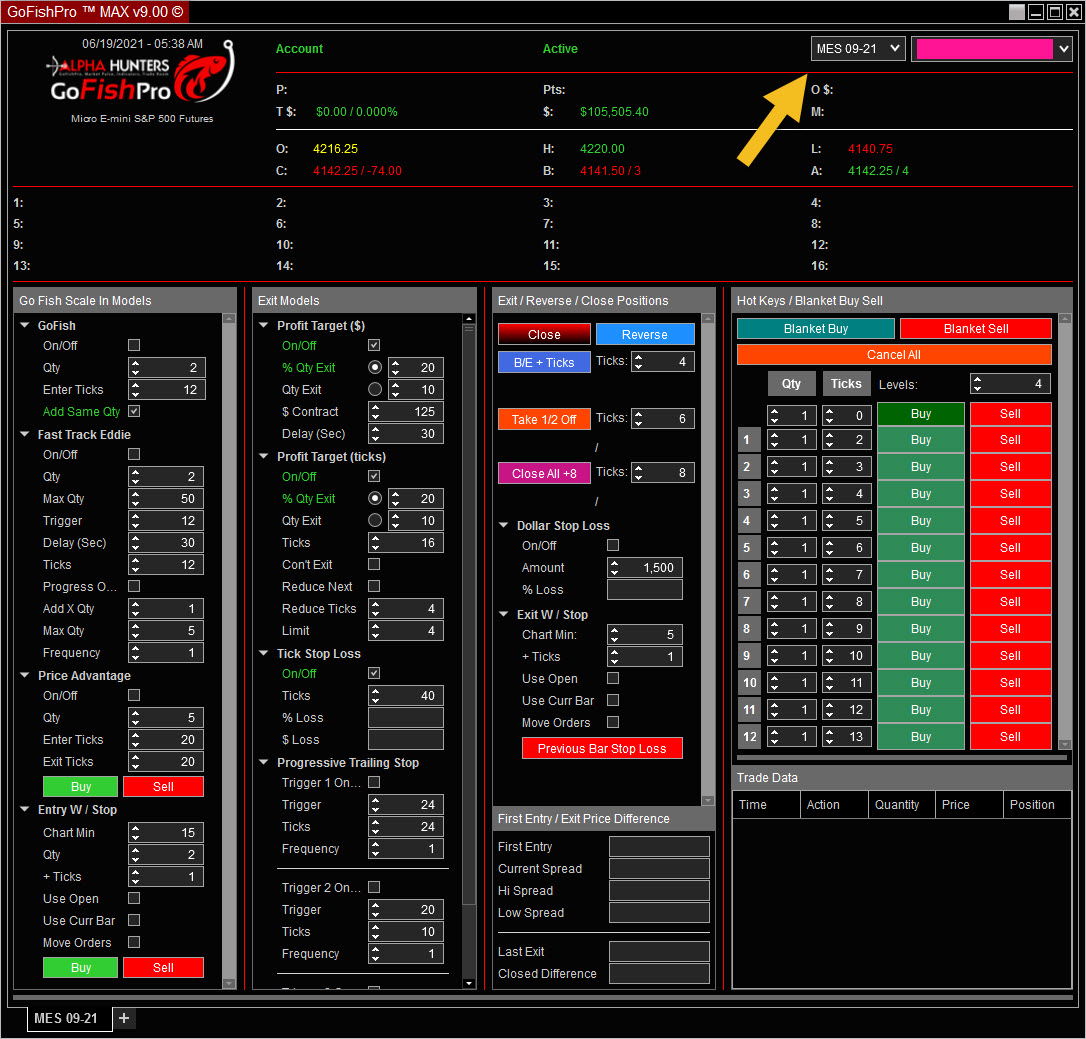Click the Close All +8 button

[544, 474]
